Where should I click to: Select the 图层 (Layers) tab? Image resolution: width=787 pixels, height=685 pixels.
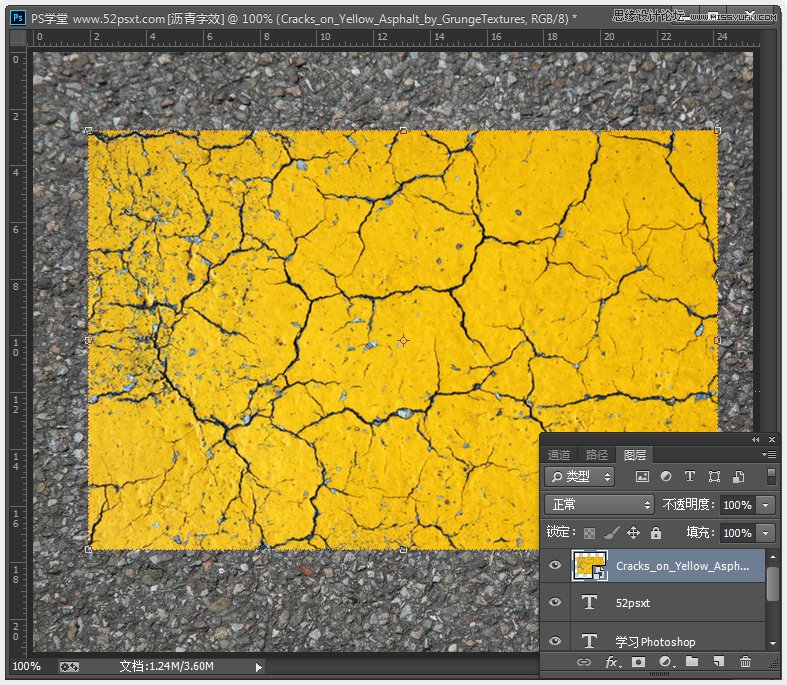tap(635, 455)
